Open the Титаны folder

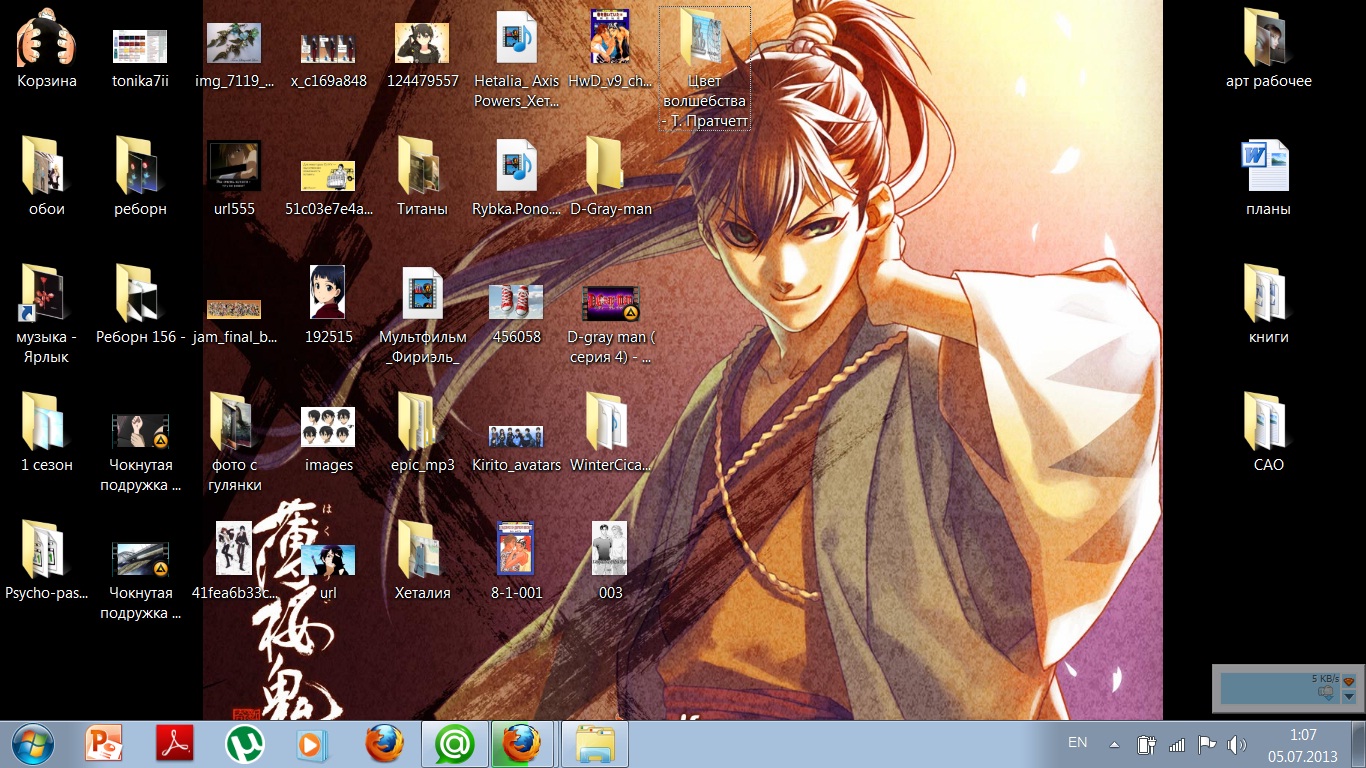click(422, 178)
